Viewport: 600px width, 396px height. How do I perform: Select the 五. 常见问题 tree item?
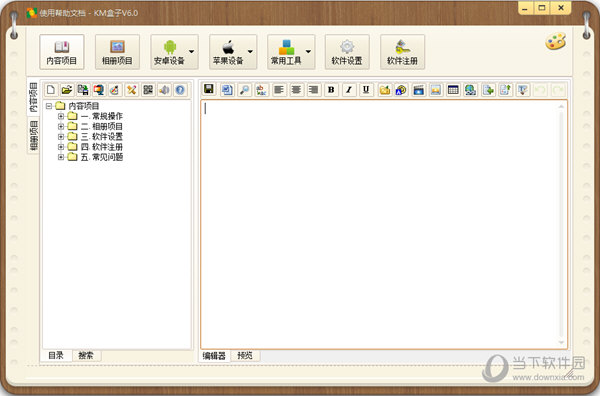point(102,157)
